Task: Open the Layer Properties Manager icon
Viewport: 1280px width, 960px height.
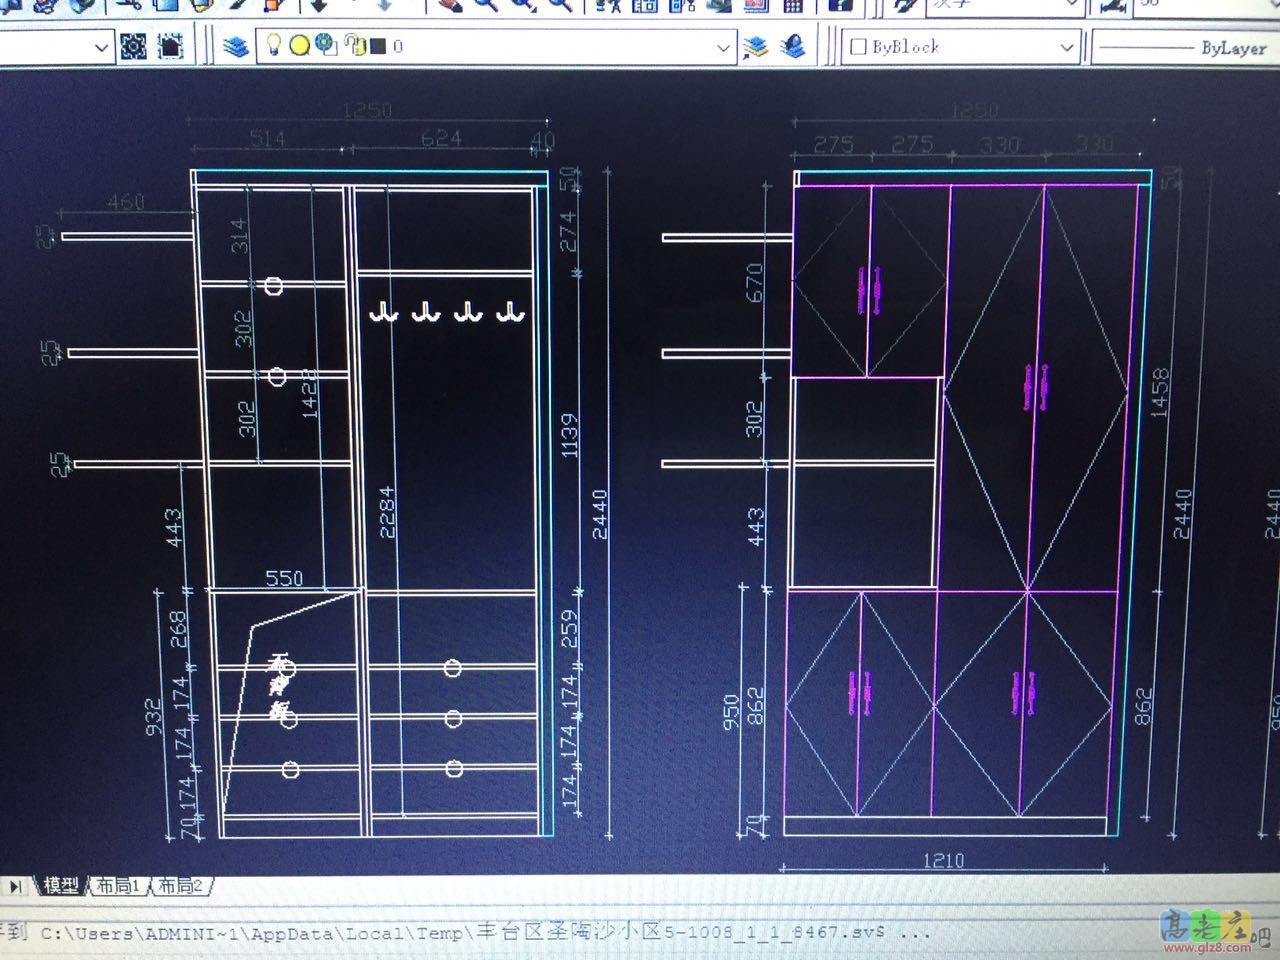Action: [236, 47]
